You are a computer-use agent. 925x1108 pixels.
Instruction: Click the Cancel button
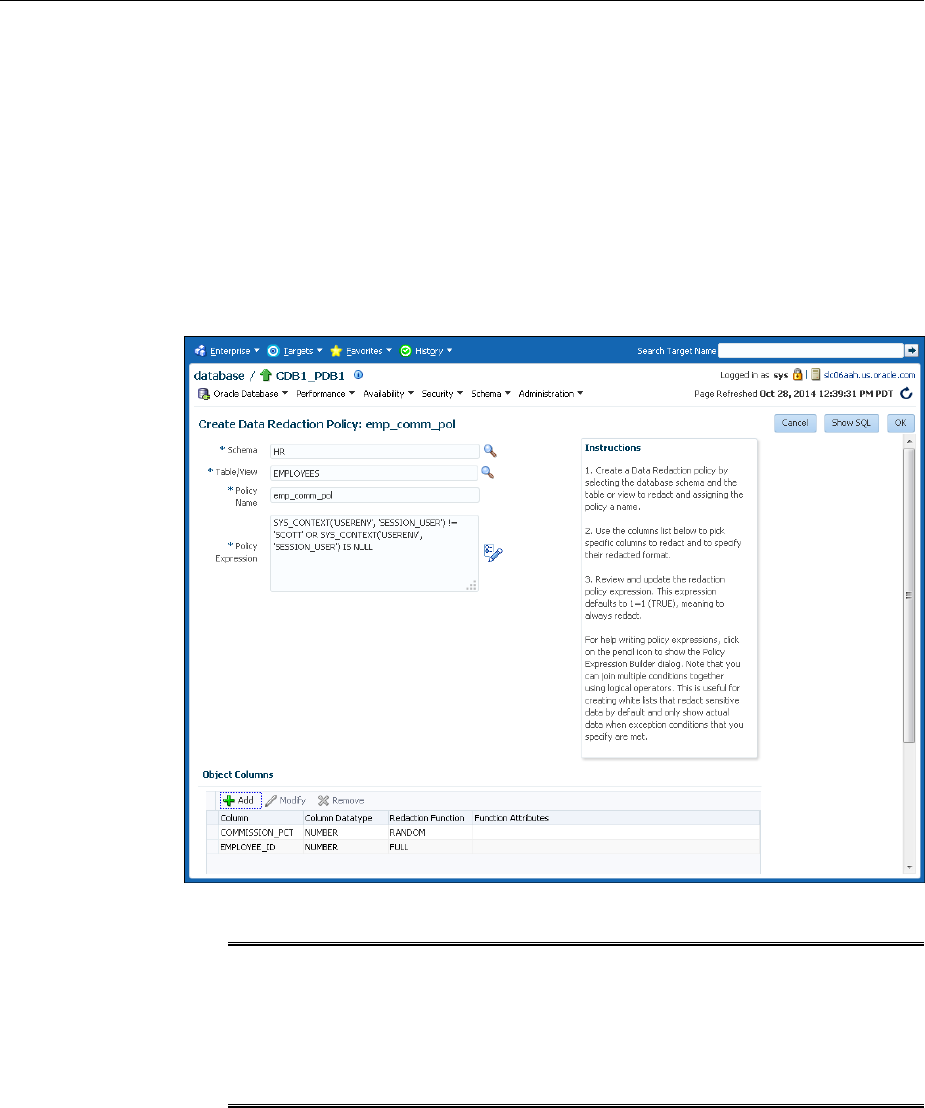tap(795, 423)
